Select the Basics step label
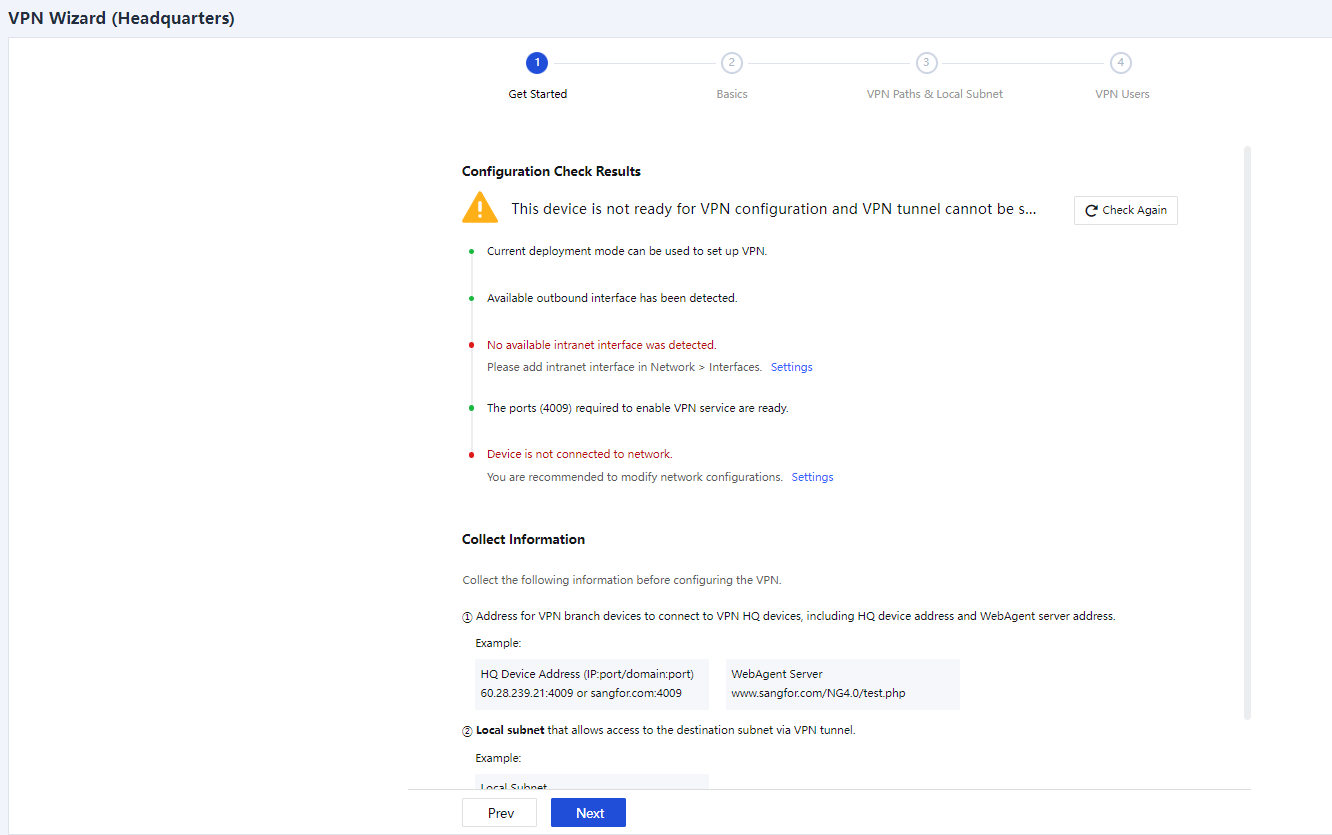Screen dimensions: 1332x835 [x=732, y=94]
